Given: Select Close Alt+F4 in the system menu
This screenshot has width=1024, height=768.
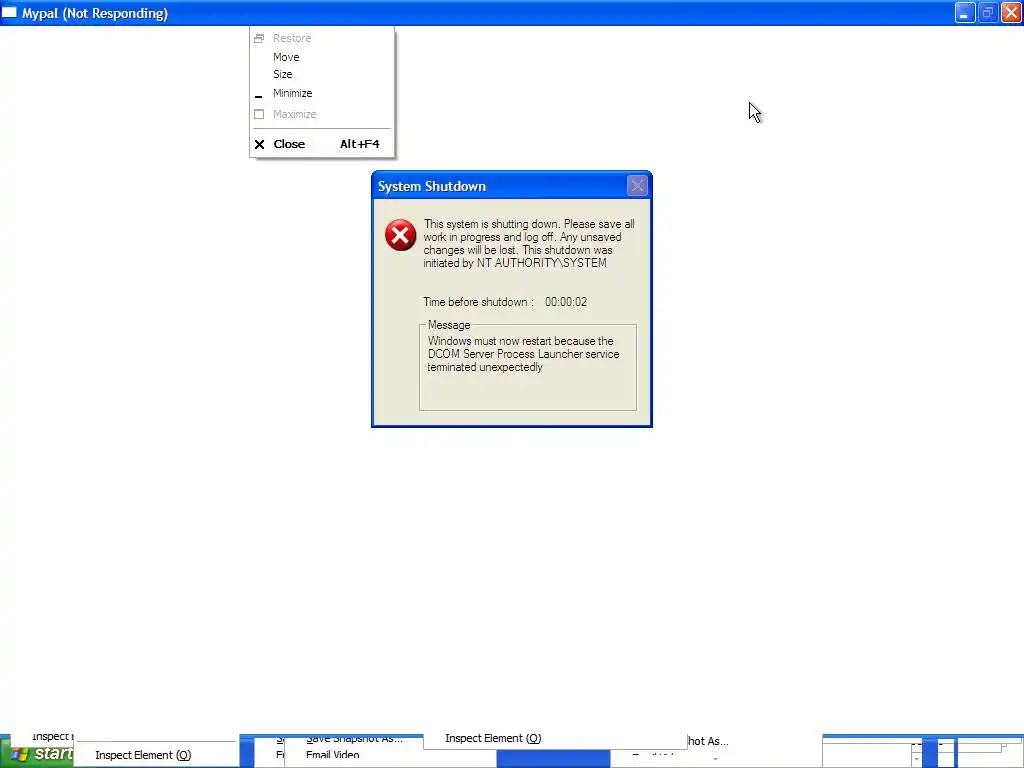Looking at the screenshot, I should (322, 144).
